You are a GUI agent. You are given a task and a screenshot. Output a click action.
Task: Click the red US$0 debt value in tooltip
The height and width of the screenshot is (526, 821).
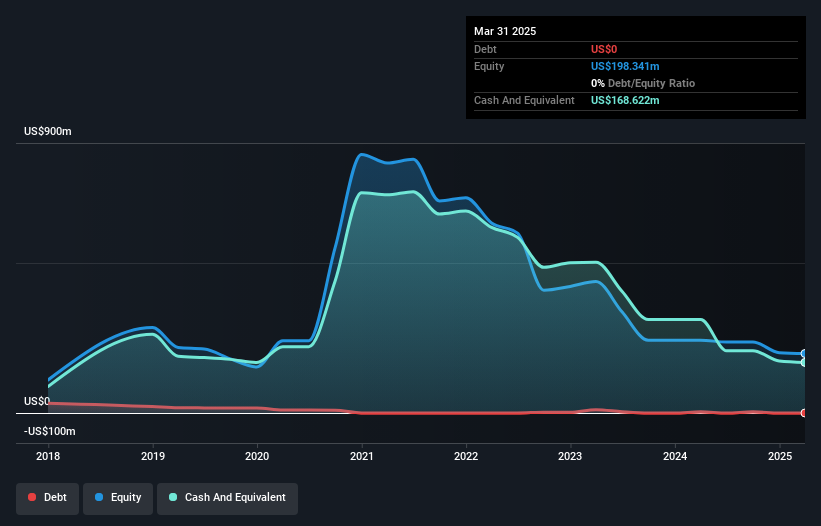[604, 49]
